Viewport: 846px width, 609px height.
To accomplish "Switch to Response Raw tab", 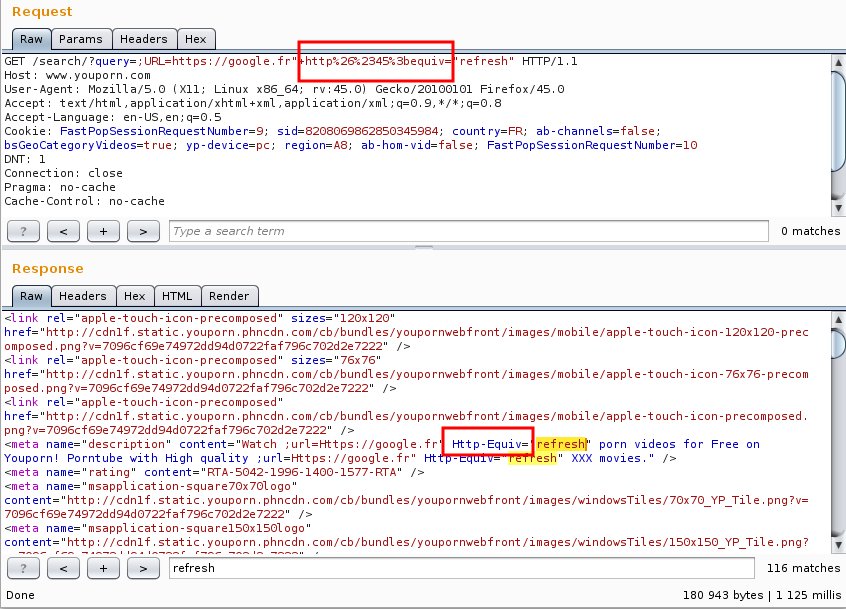I will pos(31,296).
